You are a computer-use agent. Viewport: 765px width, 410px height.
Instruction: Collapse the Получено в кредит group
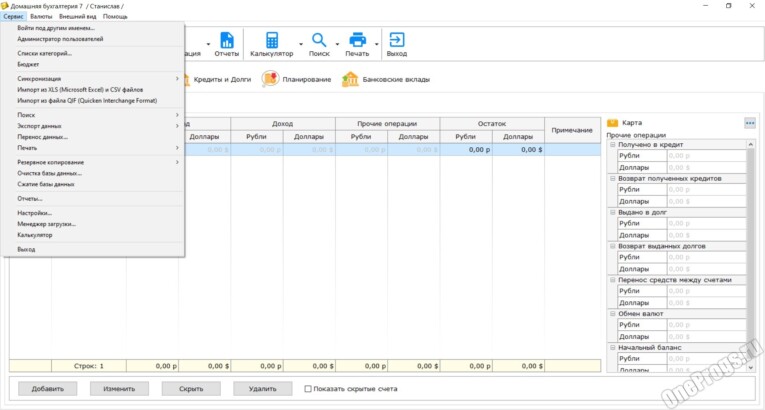click(x=613, y=145)
